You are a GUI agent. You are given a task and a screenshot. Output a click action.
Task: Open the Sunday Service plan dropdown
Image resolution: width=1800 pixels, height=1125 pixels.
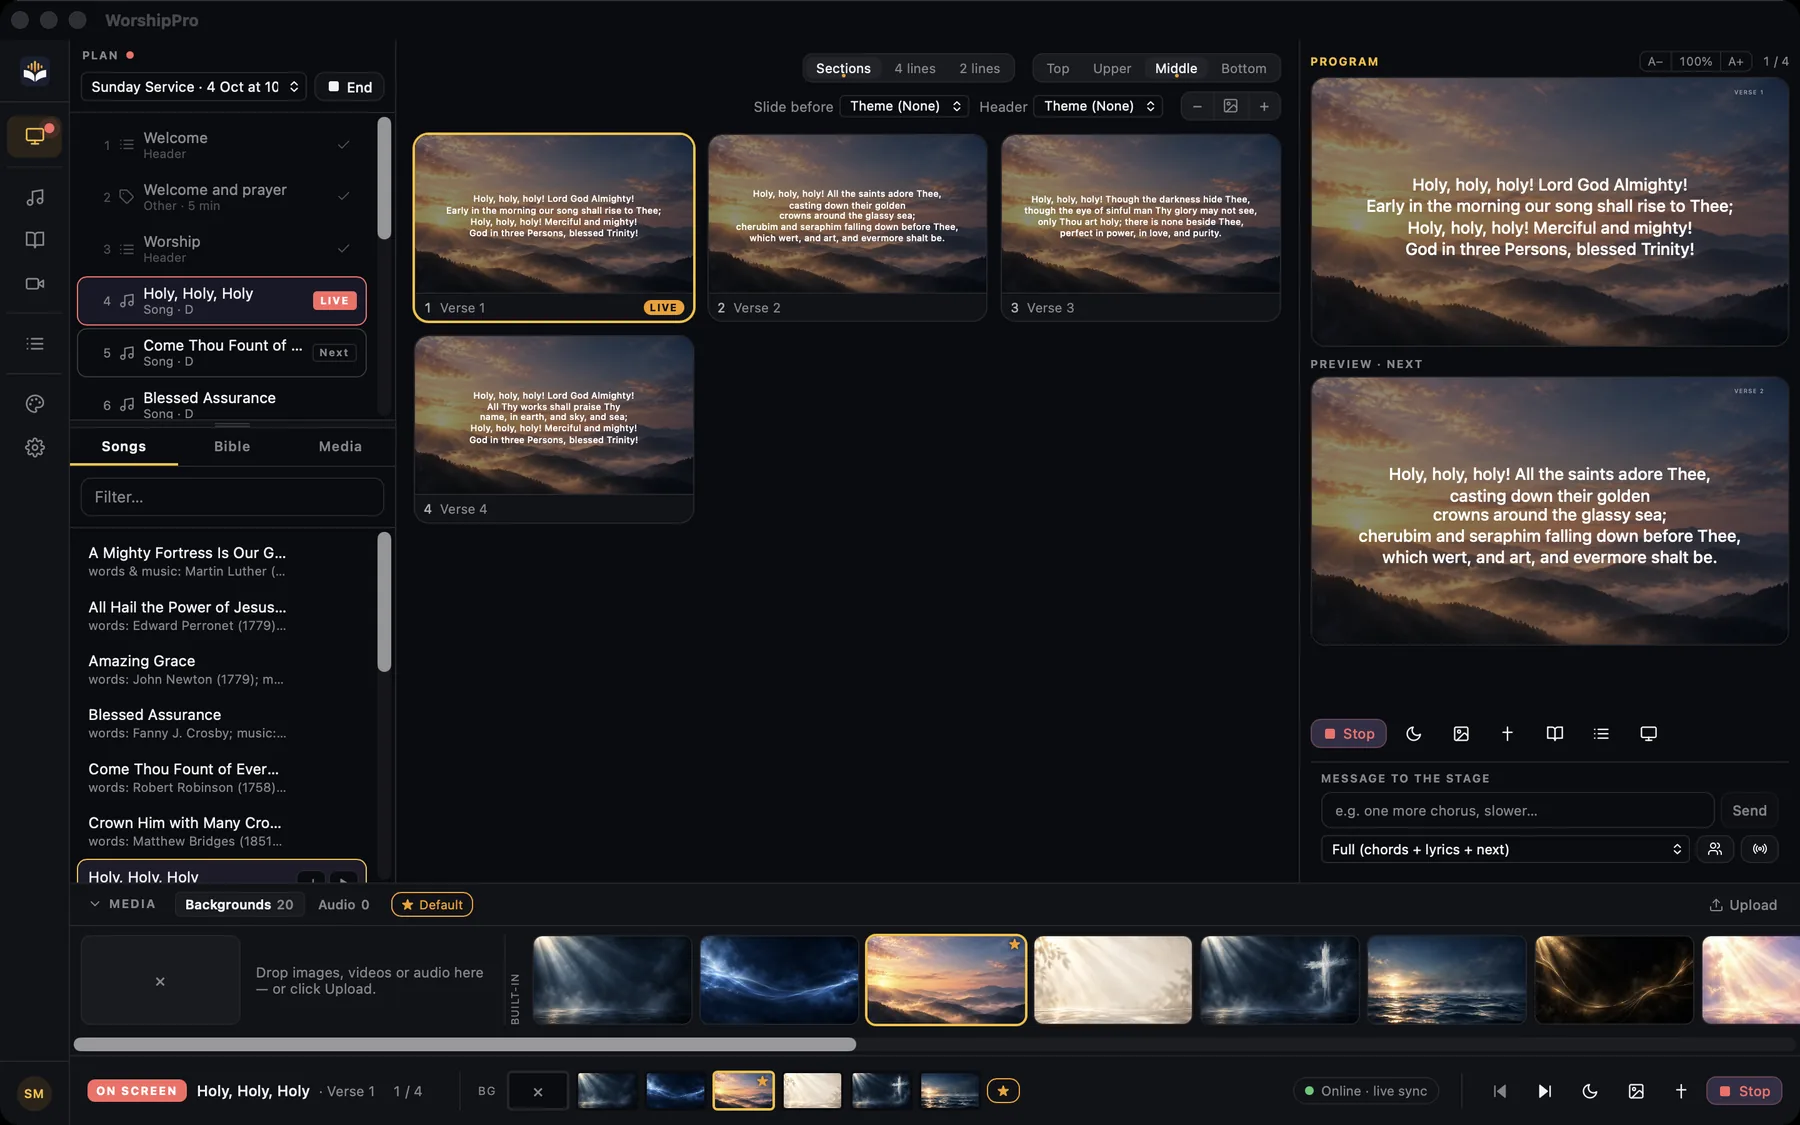(x=194, y=87)
